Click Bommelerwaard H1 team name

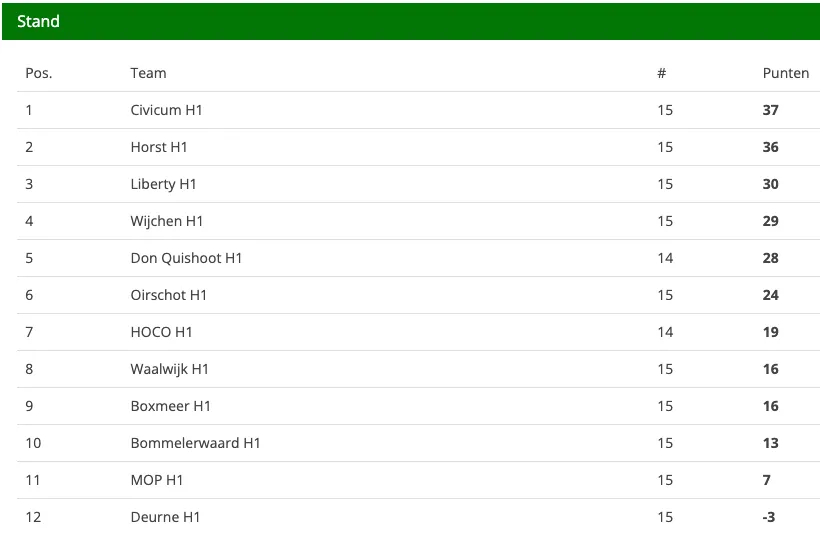[195, 443]
